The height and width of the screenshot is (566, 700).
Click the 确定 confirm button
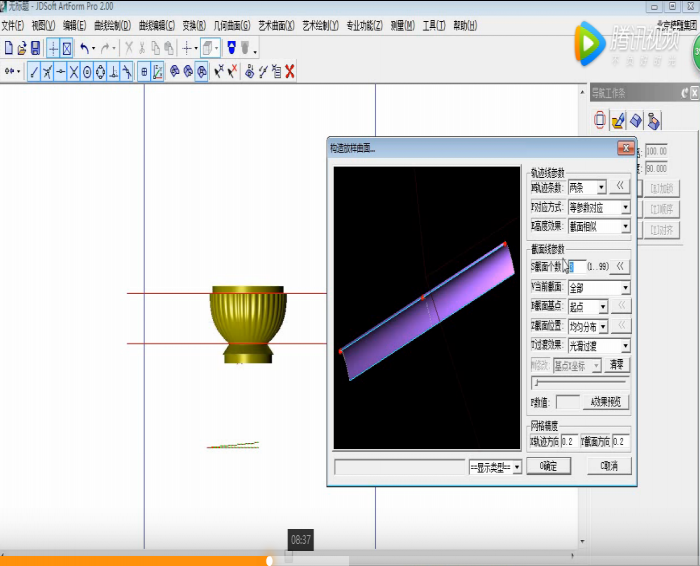(x=555, y=466)
